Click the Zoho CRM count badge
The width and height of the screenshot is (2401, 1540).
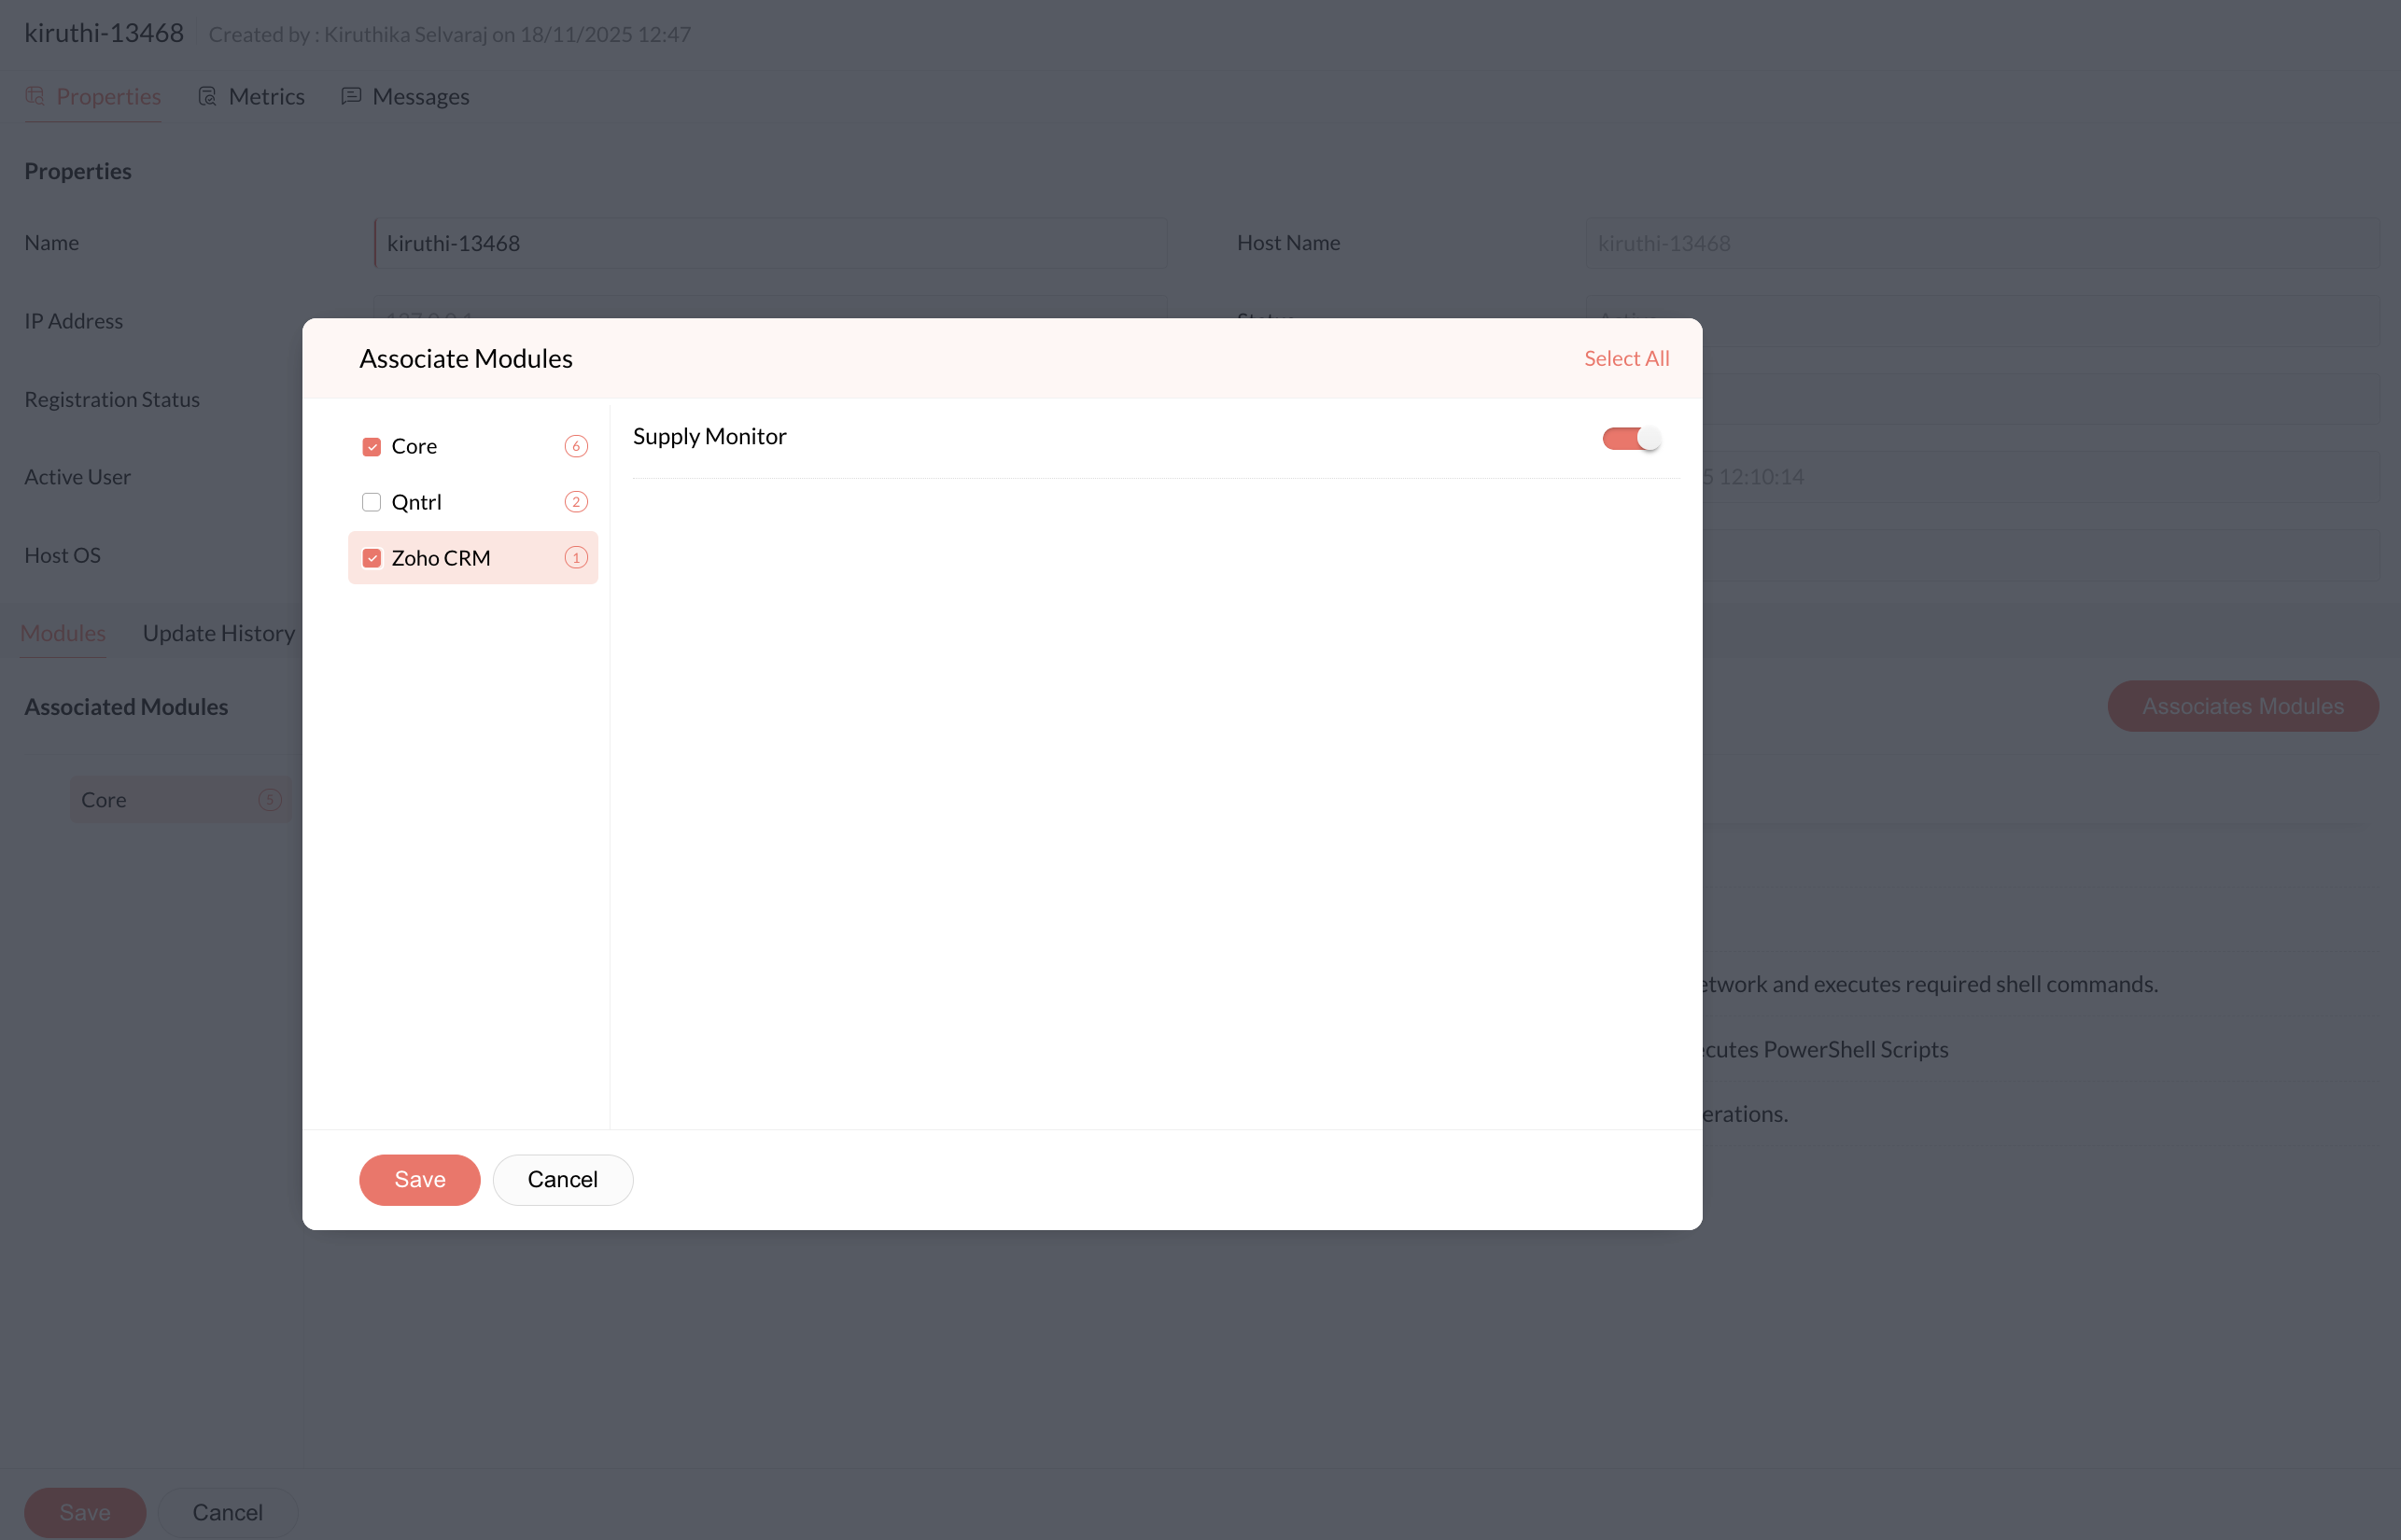(x=576, y=558)
